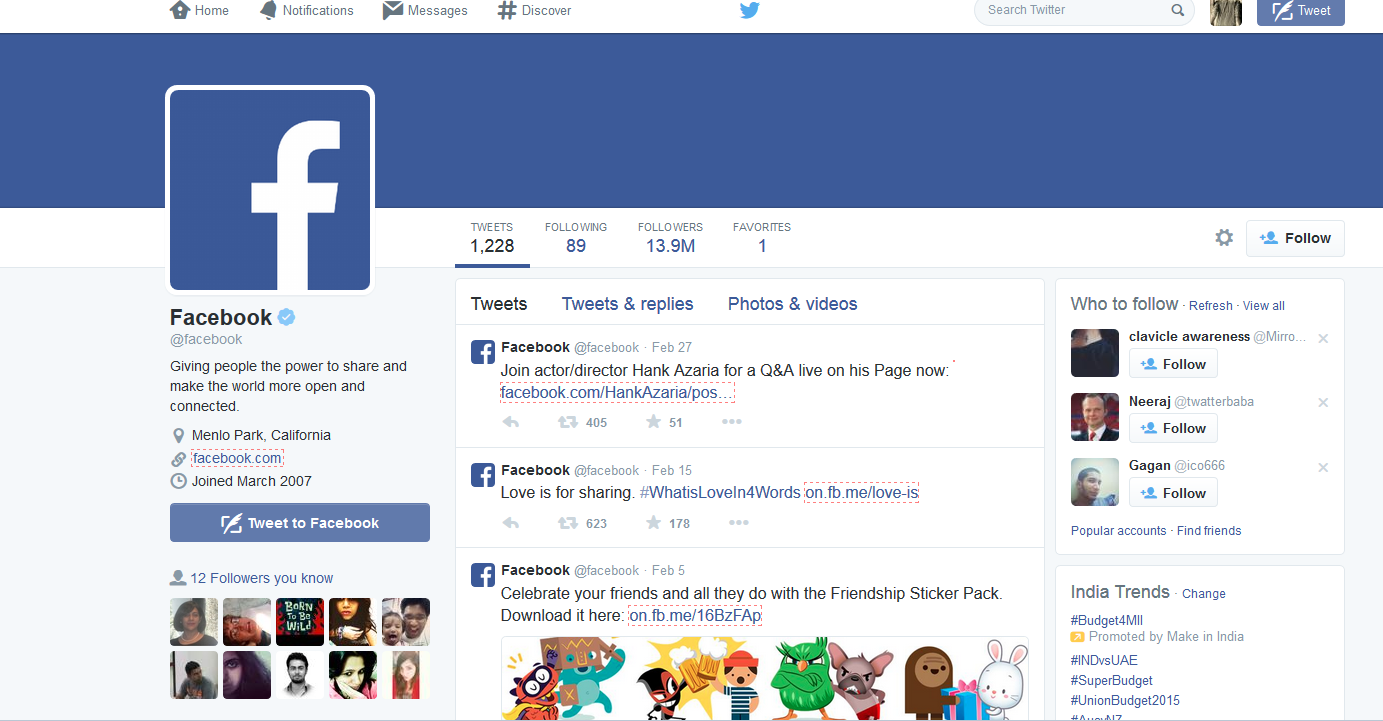Click the Born To Be Wild follower thumbnail
This screenshot has height=721, width=1383.
pyautogui.click(x=300, y=622)
